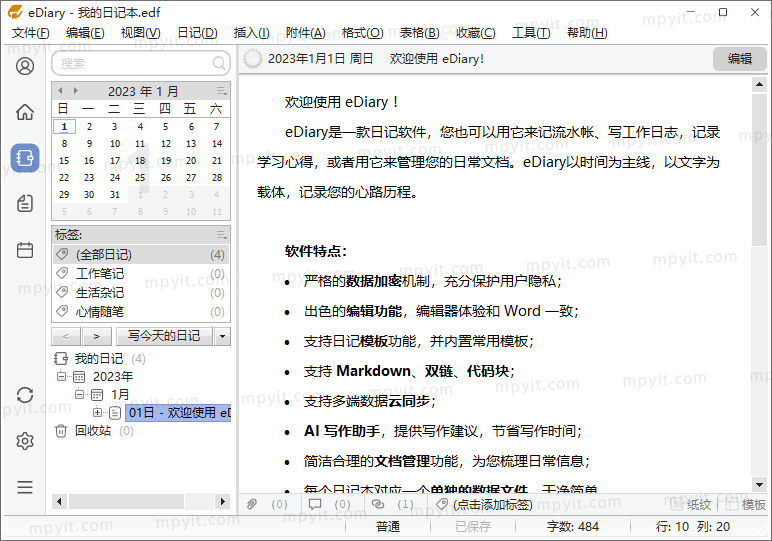The image size is (772, 541).
Task: Select calendar day 15
Action: click(x=64, y=160)
